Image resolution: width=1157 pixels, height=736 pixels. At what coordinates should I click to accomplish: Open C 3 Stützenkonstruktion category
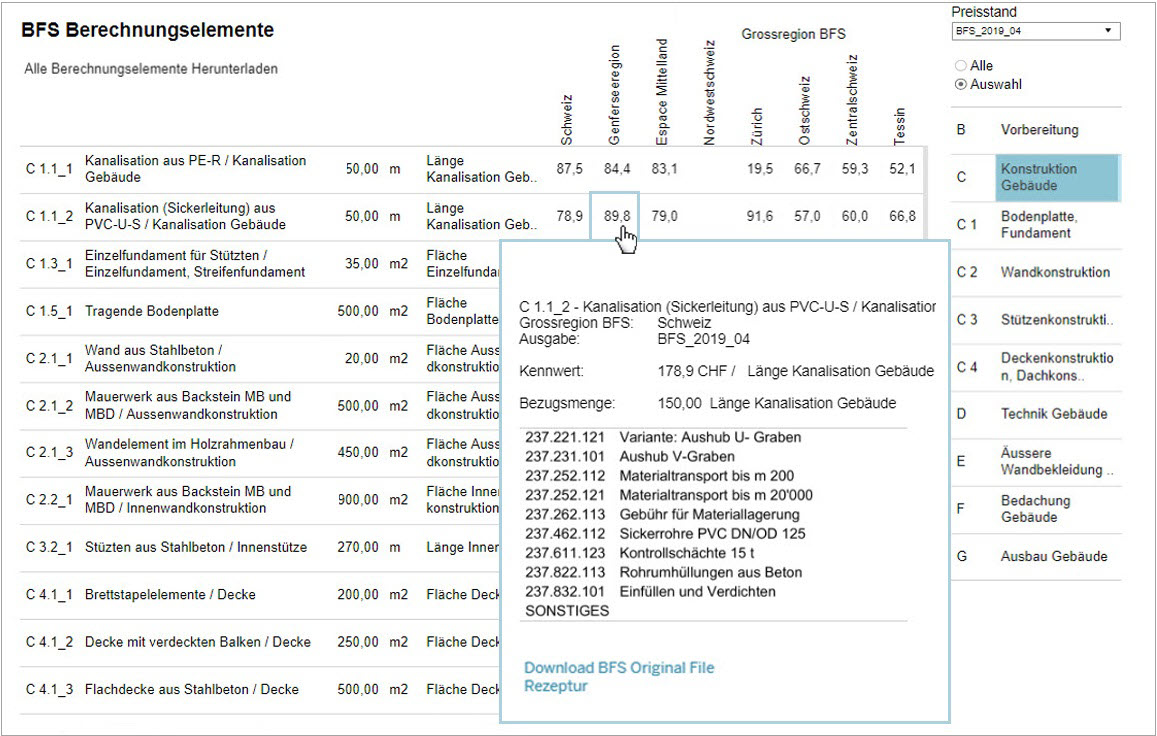[1036, 320]
